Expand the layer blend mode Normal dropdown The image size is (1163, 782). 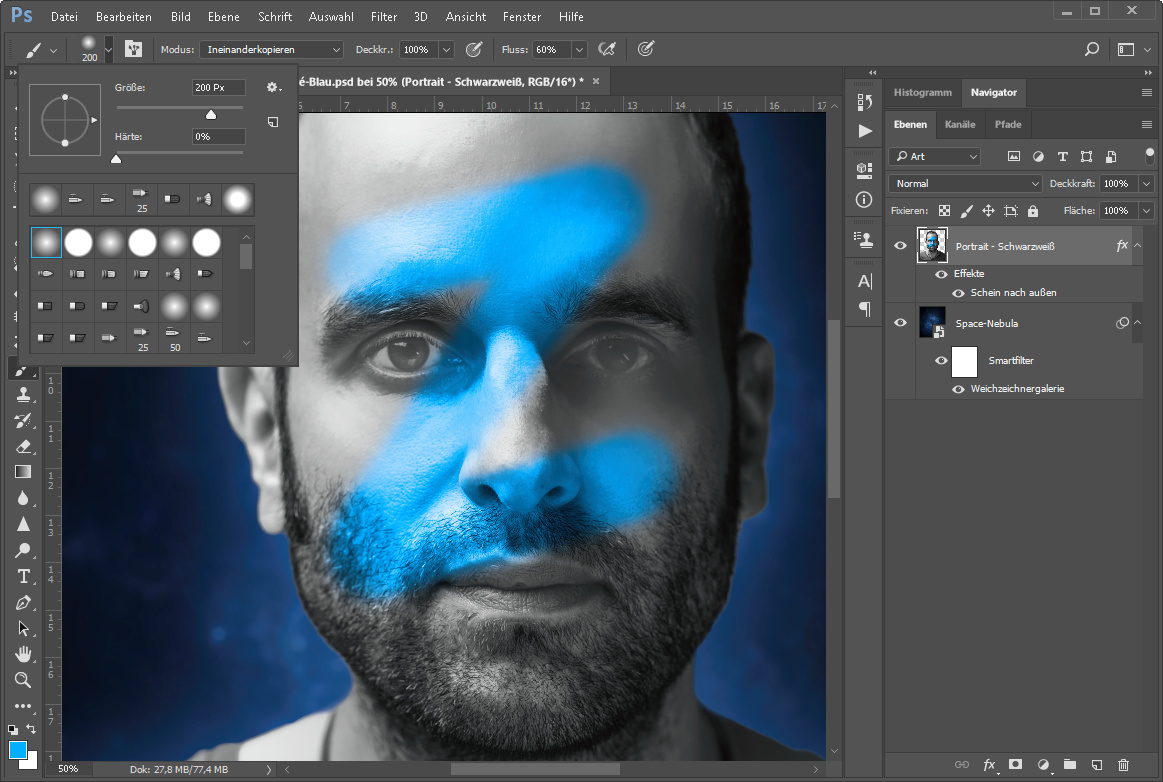pyautogui.click(x=965, y=184)
